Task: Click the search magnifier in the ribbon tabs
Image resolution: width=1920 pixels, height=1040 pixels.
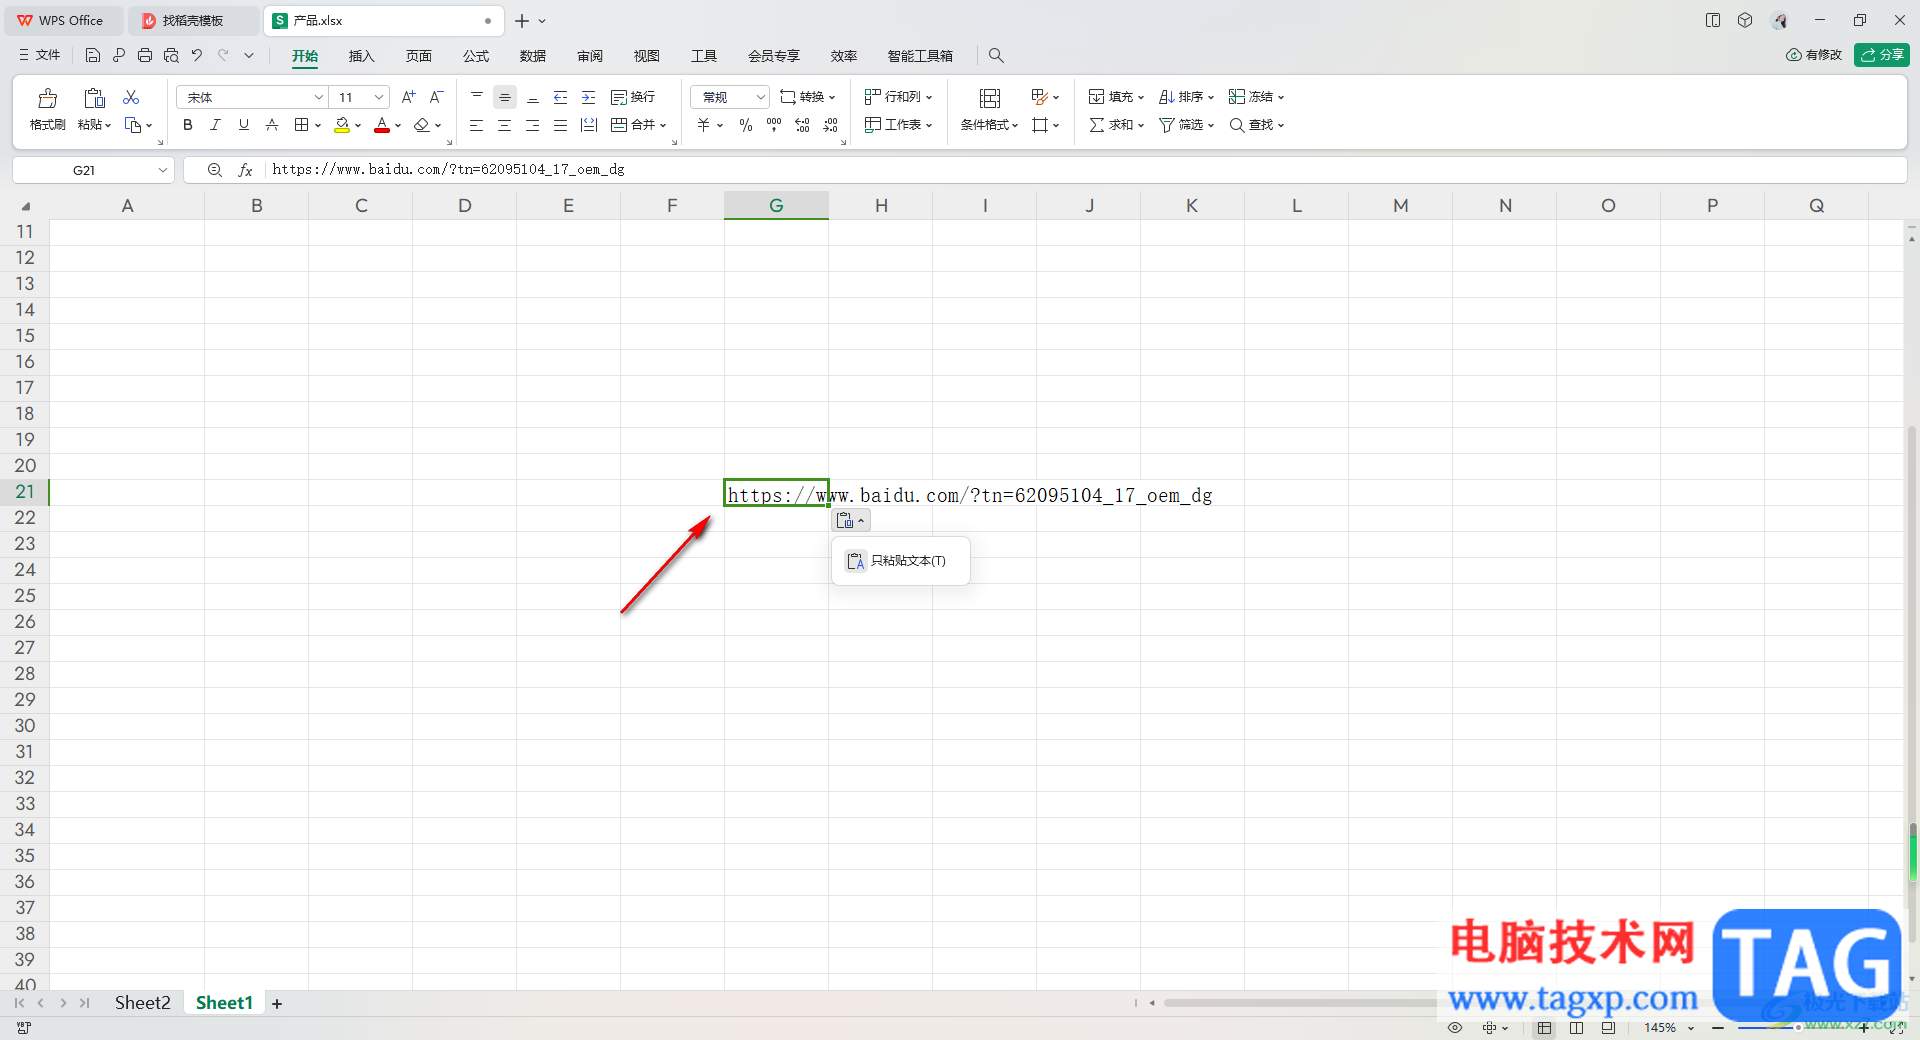Action: click(x=996, y=56)
